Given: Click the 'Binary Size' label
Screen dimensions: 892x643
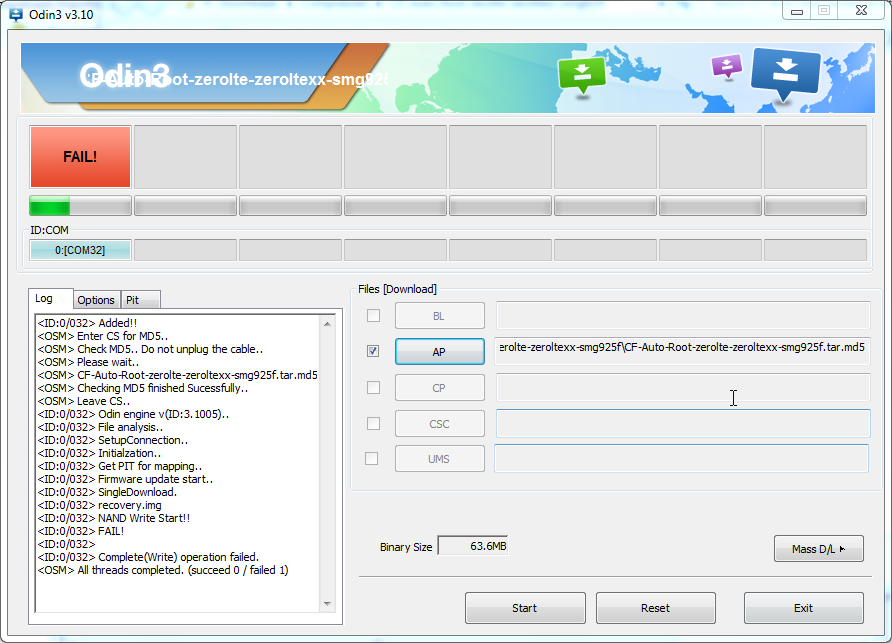Looking at the screenshot, I should (x=406, y=547).
